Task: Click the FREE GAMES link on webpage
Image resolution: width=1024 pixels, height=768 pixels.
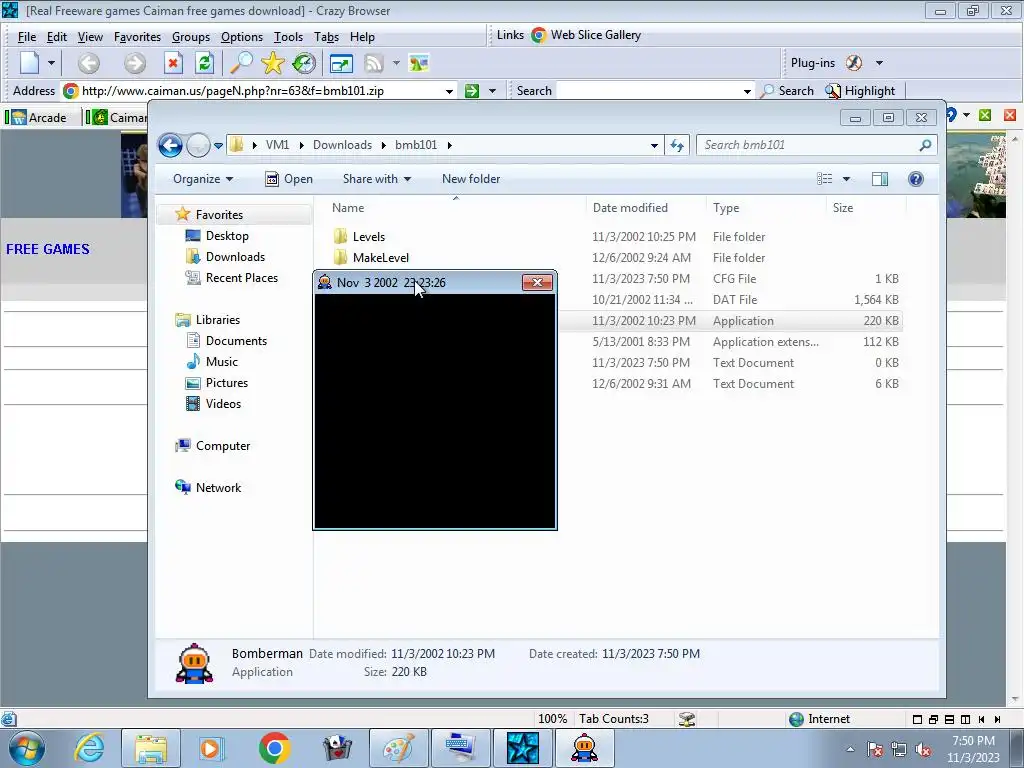Action: click(48, 249)
